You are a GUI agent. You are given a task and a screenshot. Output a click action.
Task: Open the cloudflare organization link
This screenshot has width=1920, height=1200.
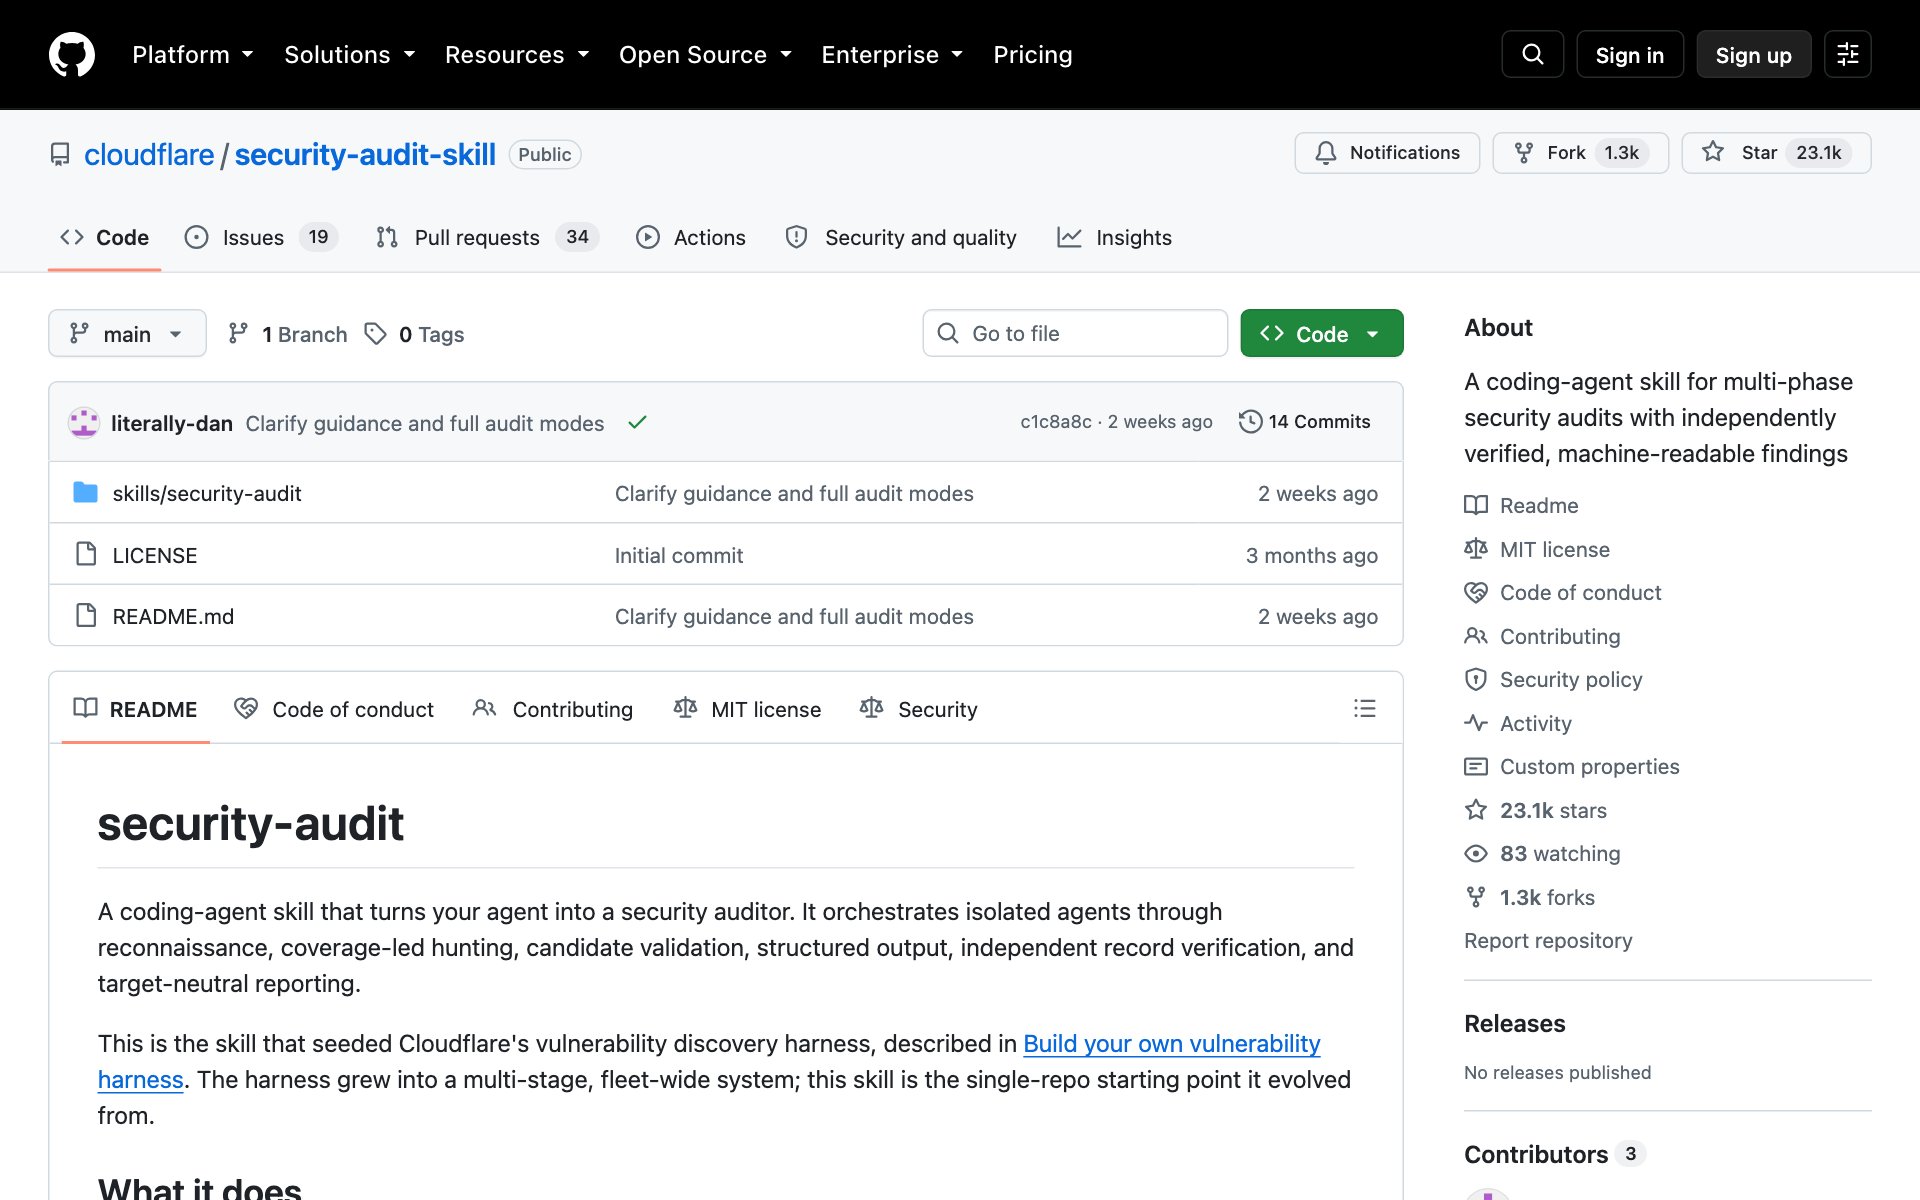149,154
